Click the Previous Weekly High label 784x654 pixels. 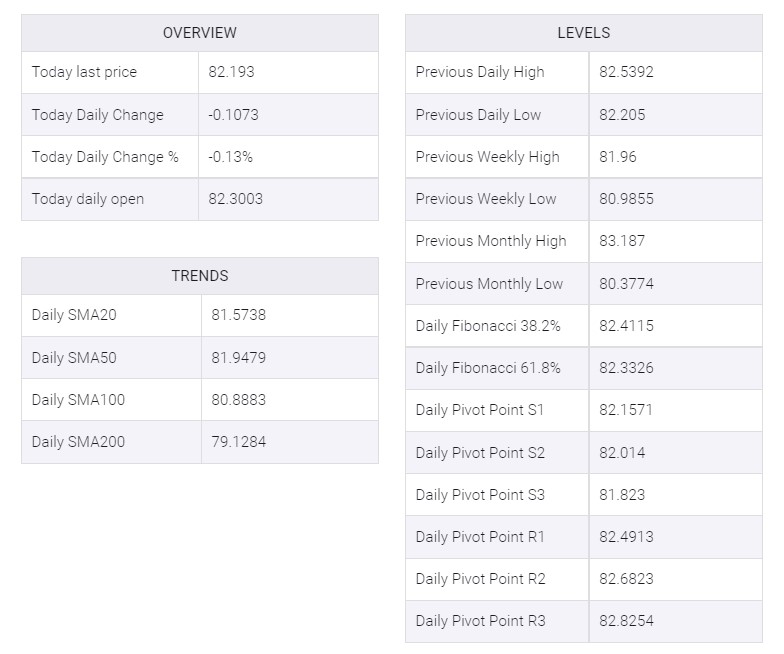(488, 157)
